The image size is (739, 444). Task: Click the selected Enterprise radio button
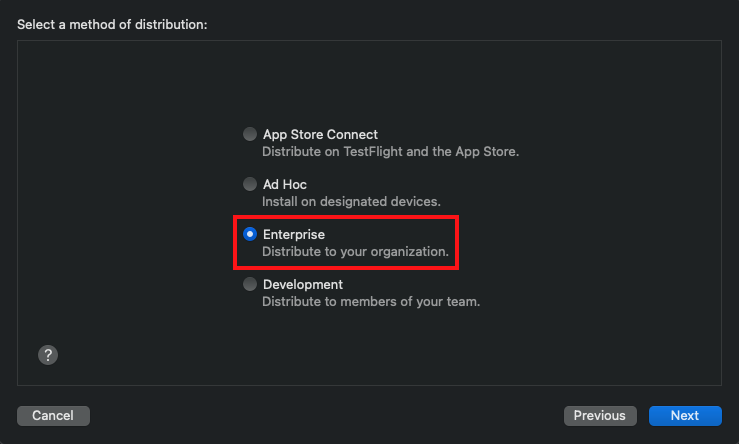pos(250,234)
